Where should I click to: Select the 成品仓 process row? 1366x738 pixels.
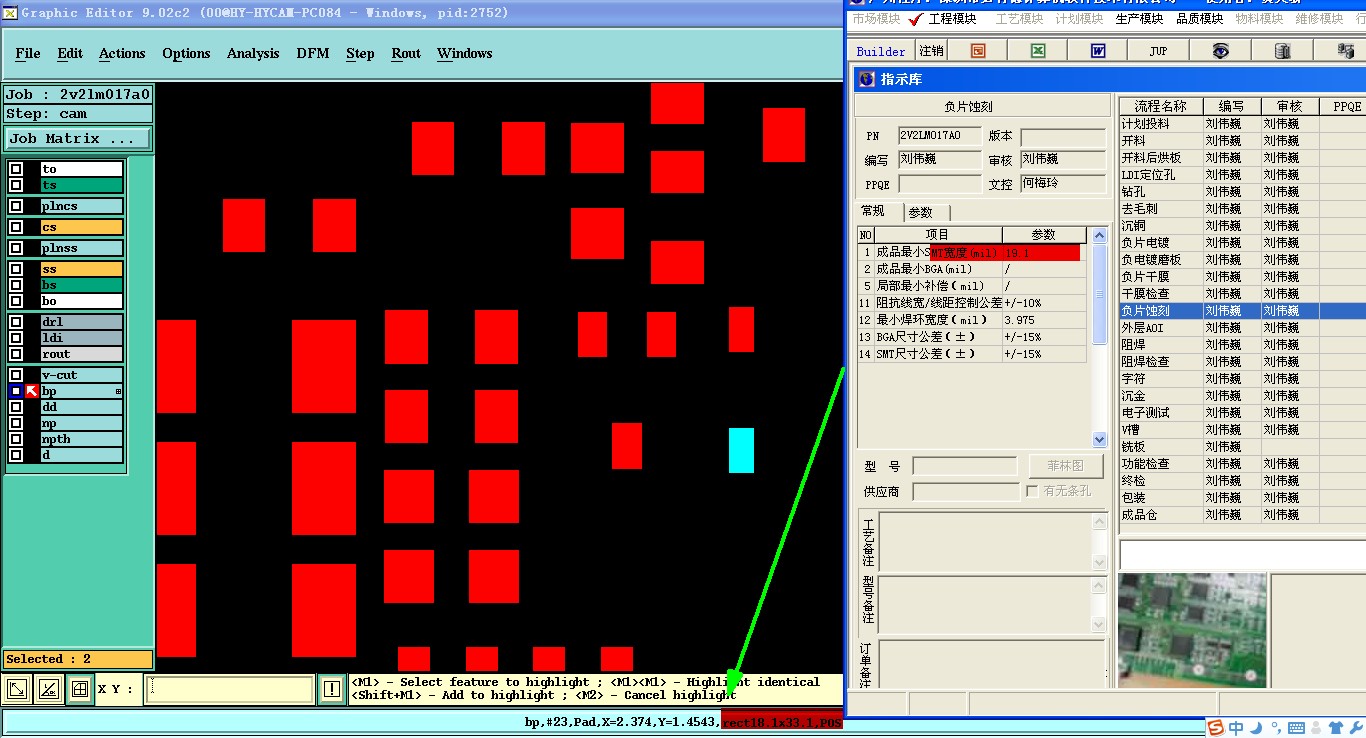pyautogui.click(x=1241, y=515)
